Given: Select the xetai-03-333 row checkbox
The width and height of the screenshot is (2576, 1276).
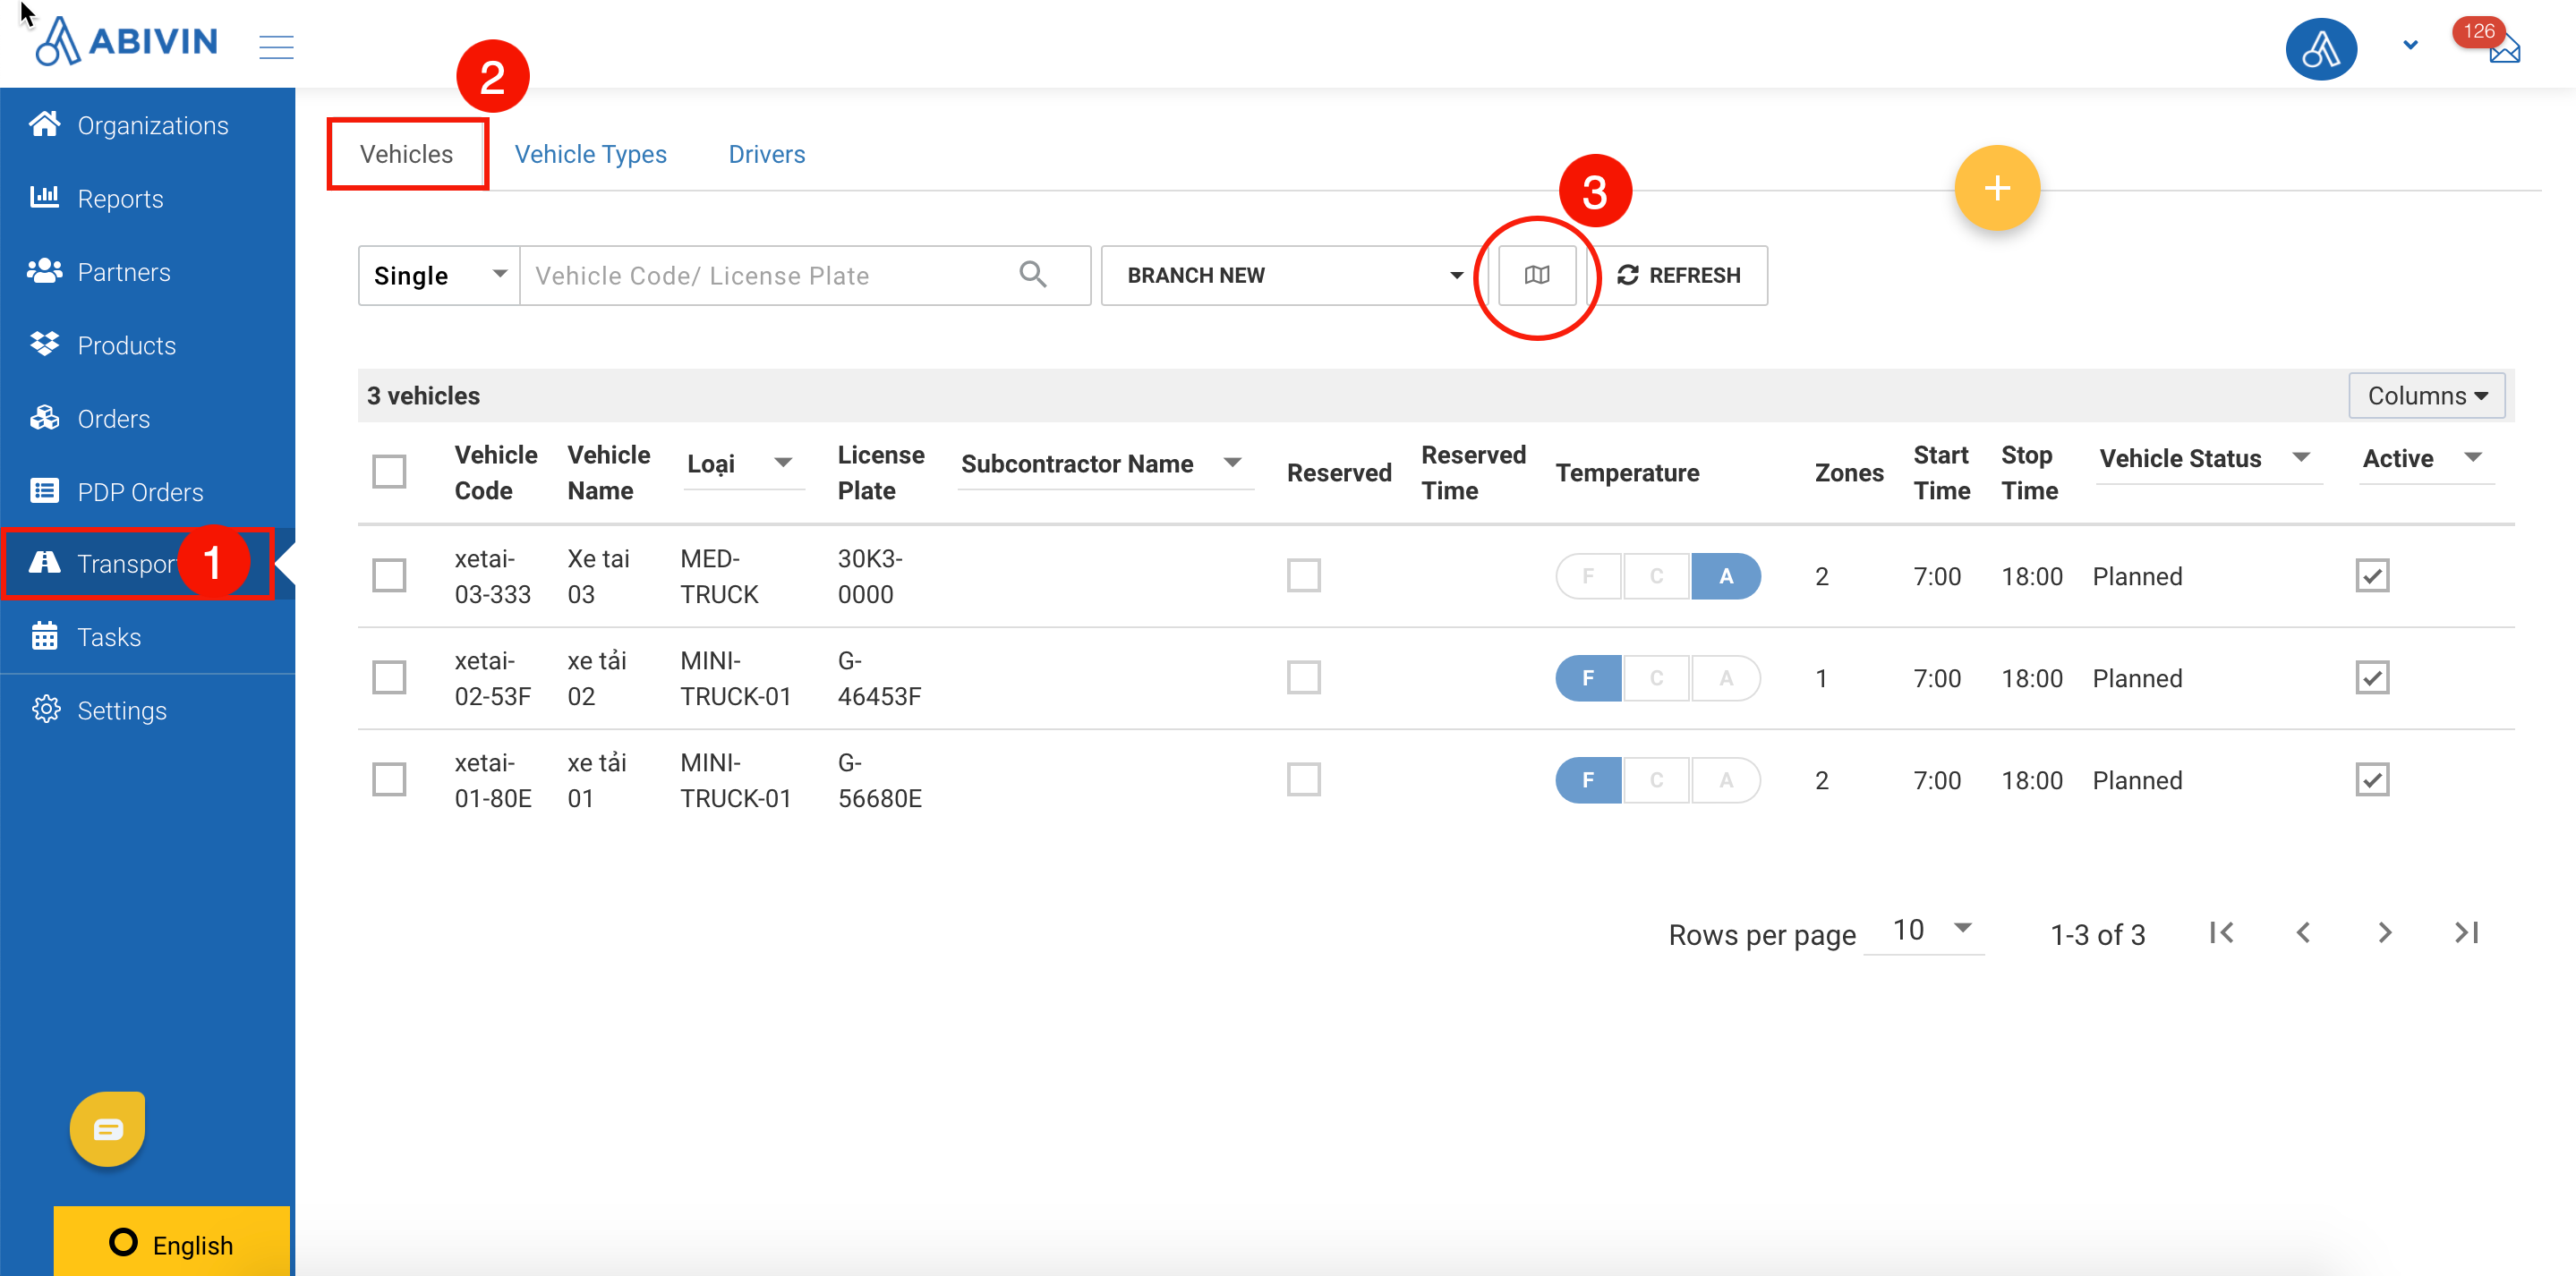Looking at the screenshot, I should (x=389, y=575).
